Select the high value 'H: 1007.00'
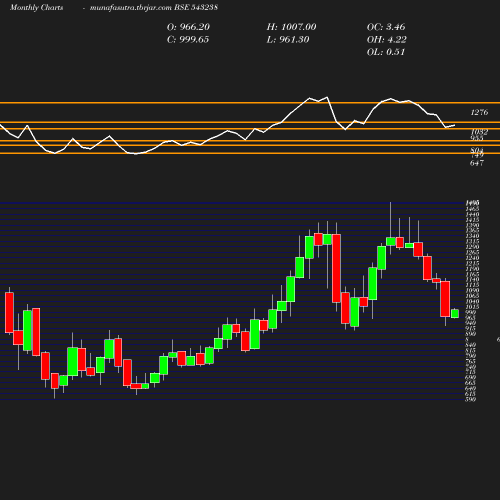500x500 pixels. coord(291,27)
